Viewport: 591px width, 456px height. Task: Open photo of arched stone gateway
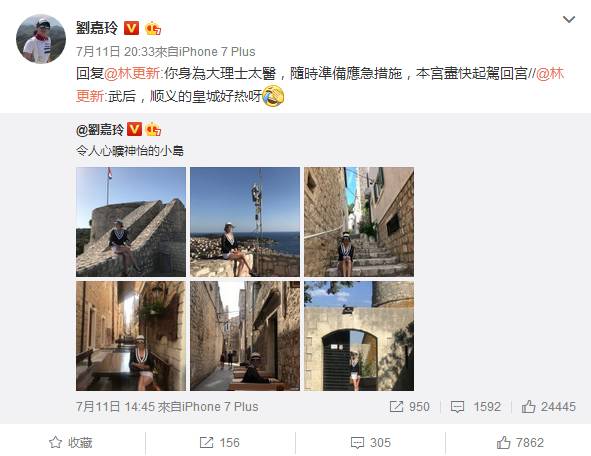point(359,336)
